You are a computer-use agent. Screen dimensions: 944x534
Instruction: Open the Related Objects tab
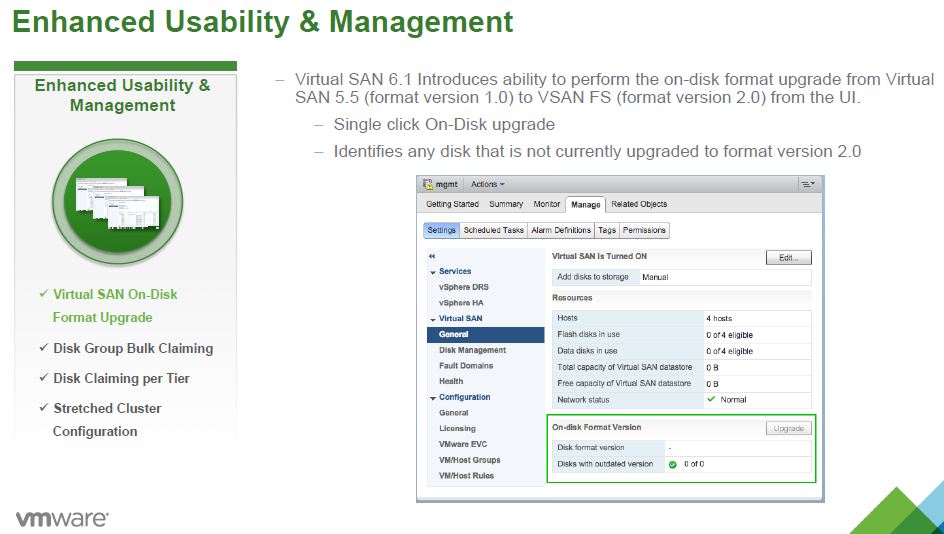[639, 204]
